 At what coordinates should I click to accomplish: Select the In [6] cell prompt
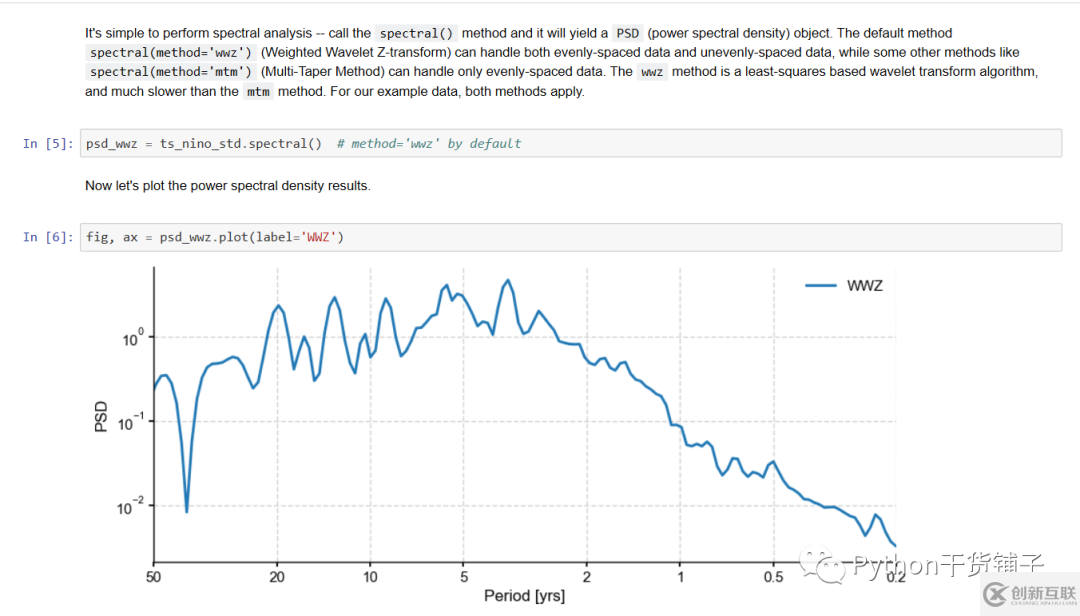coord(48,237)
